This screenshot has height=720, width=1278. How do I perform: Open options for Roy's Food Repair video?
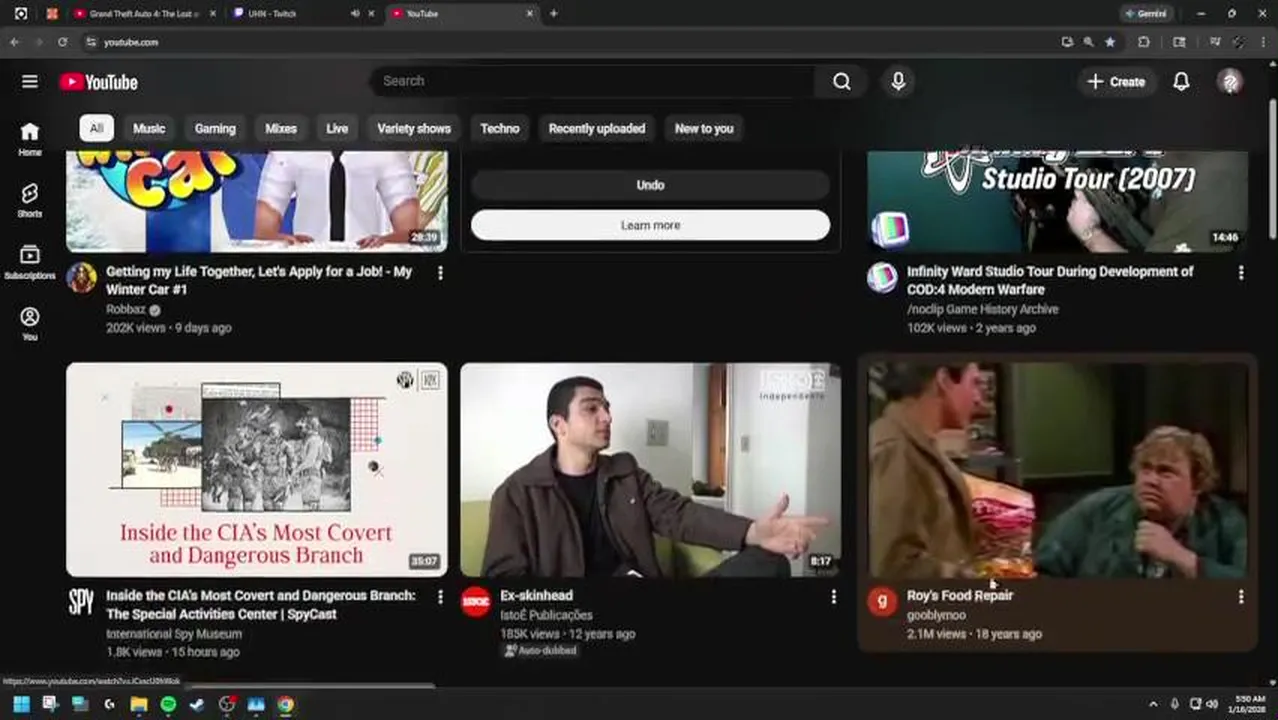[x=1241, y=596]
